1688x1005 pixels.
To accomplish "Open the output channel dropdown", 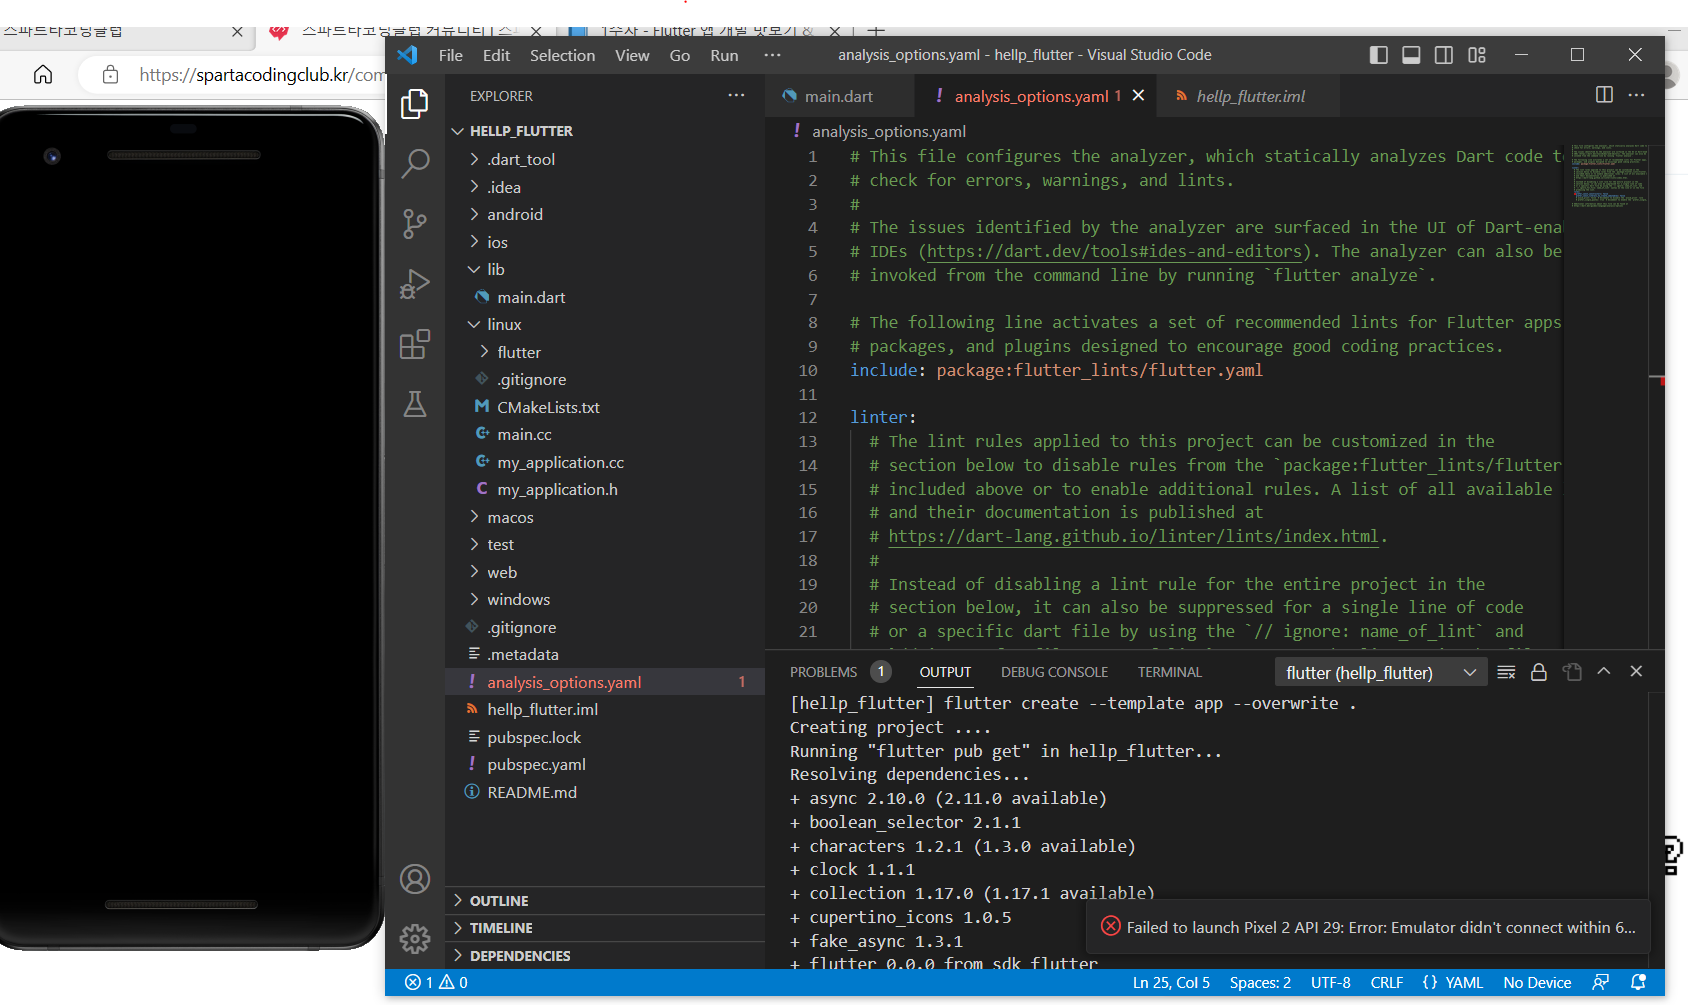I will [x=1381, y=673].
